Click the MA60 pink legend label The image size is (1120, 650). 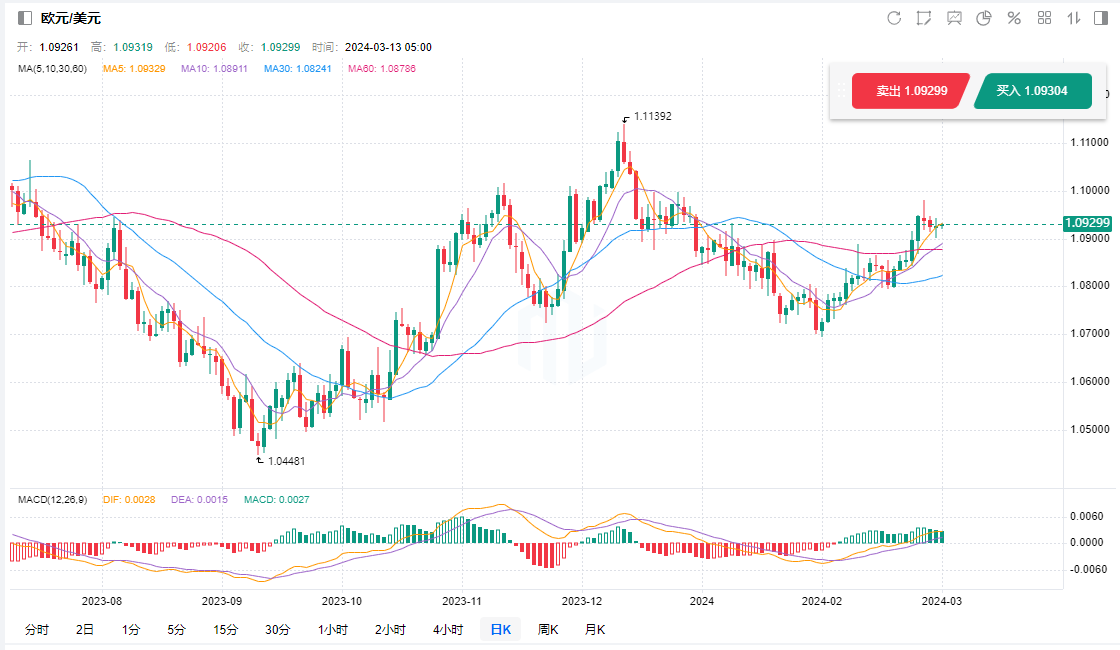tap(381, 69)
